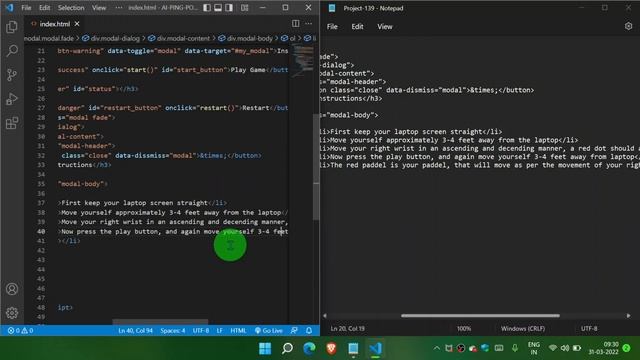Open ENG IN language switcher
The image size is (640, 360).
click(x=533, y=348)
